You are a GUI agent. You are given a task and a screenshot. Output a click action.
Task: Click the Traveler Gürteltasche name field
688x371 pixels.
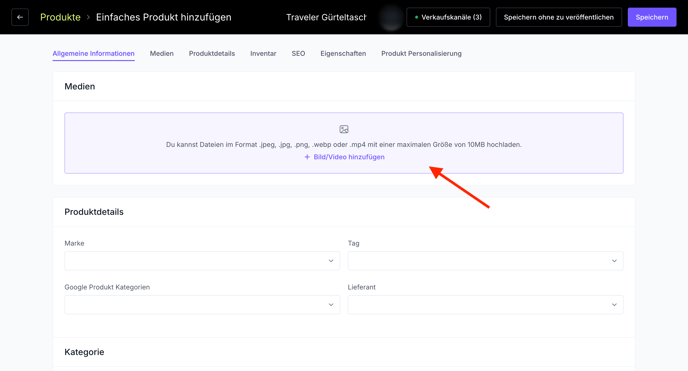[x=326, y=17]
